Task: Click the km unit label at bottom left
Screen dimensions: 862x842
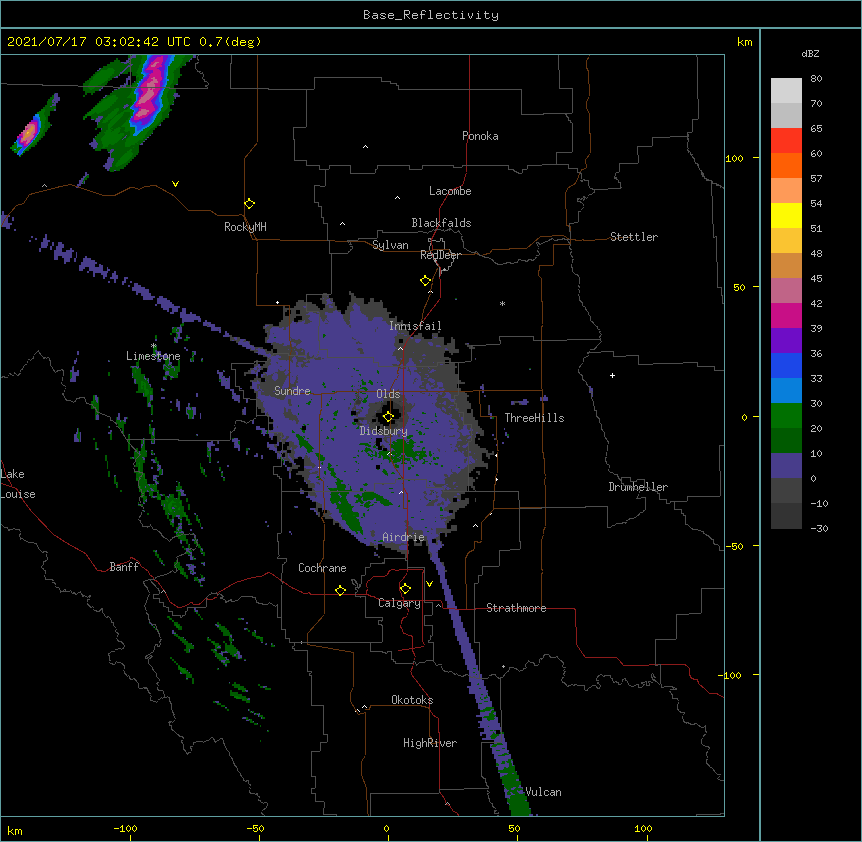Action: [x=15, y=830]
